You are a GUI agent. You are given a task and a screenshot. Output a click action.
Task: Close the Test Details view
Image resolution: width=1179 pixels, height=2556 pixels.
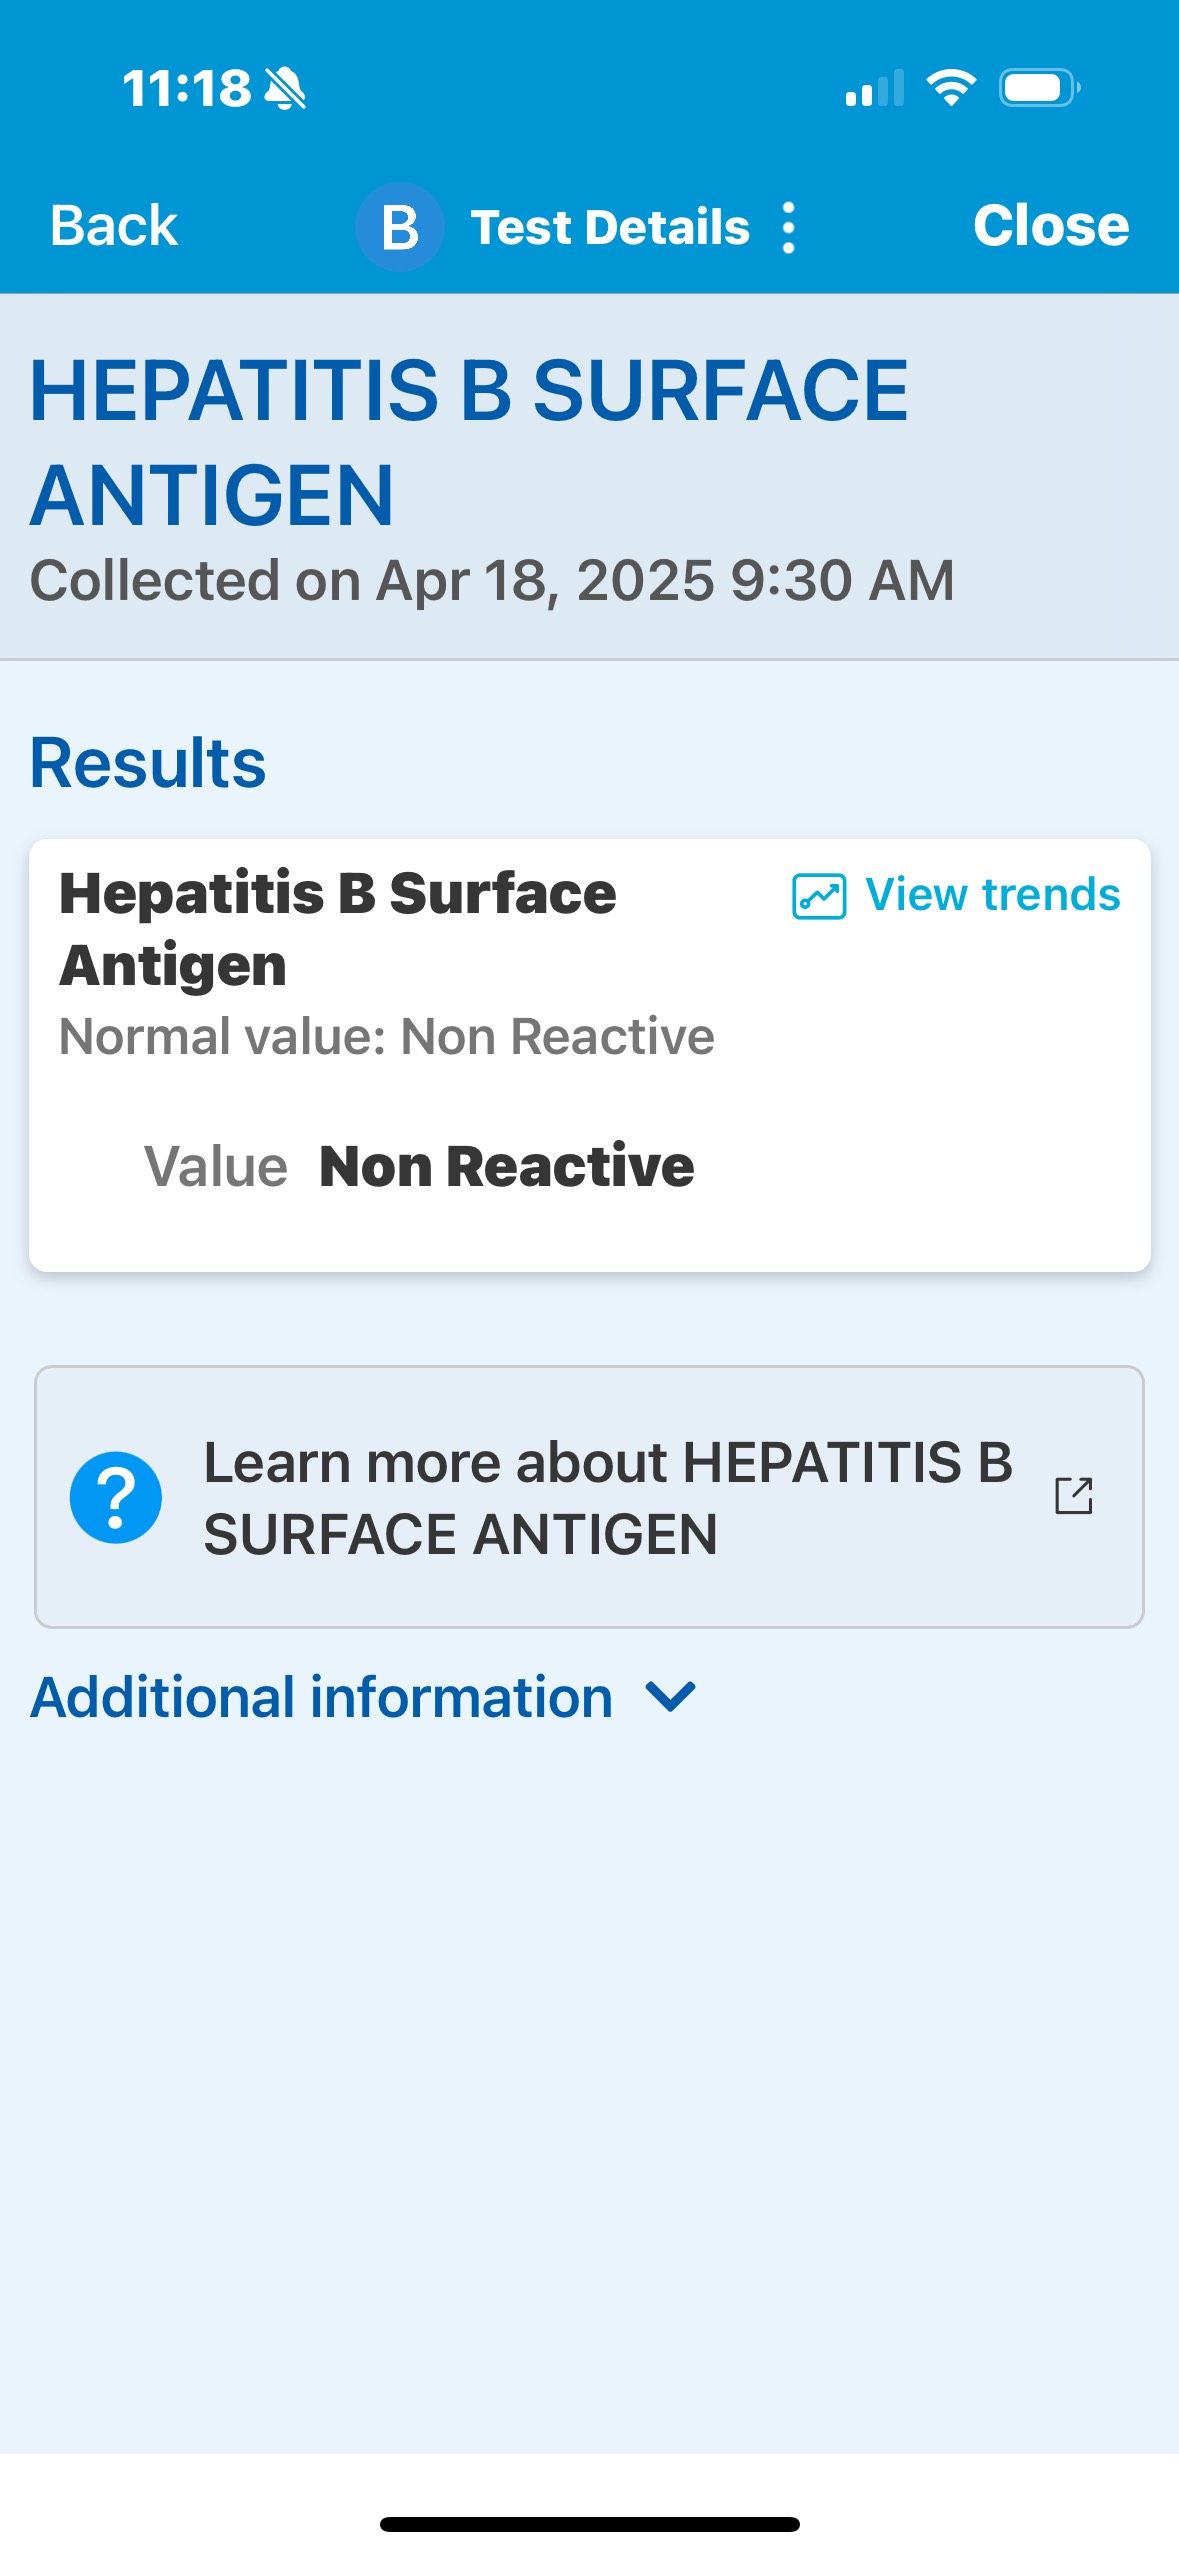1050,226
